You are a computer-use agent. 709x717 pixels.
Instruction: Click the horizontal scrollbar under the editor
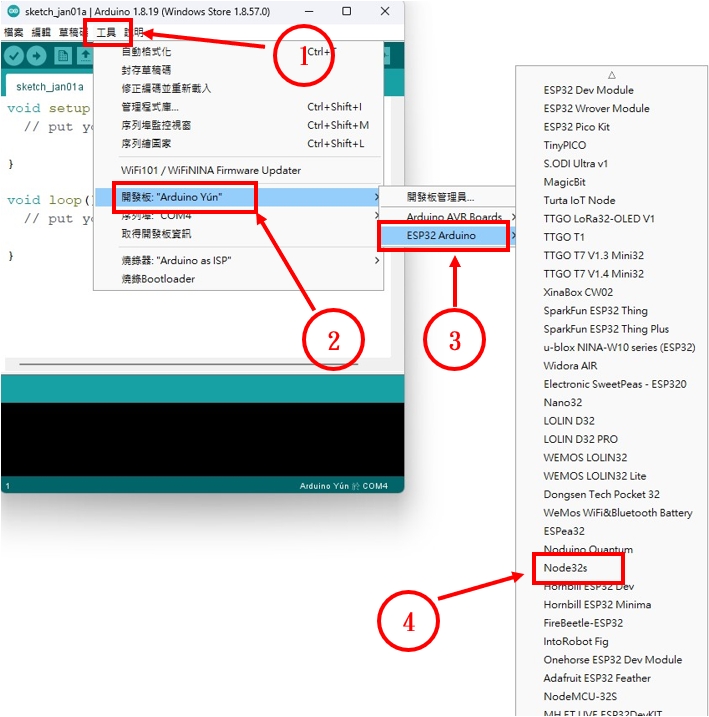(188, 364)
